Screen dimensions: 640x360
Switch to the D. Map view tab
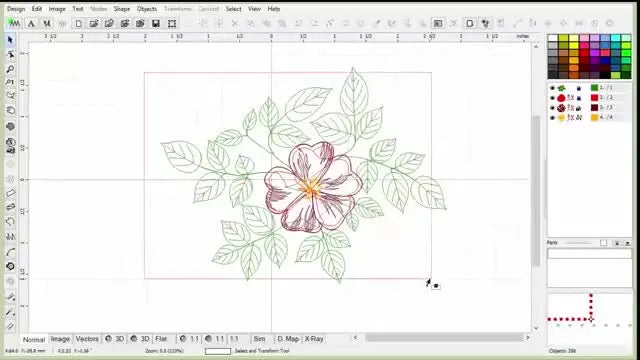(288, 339)
